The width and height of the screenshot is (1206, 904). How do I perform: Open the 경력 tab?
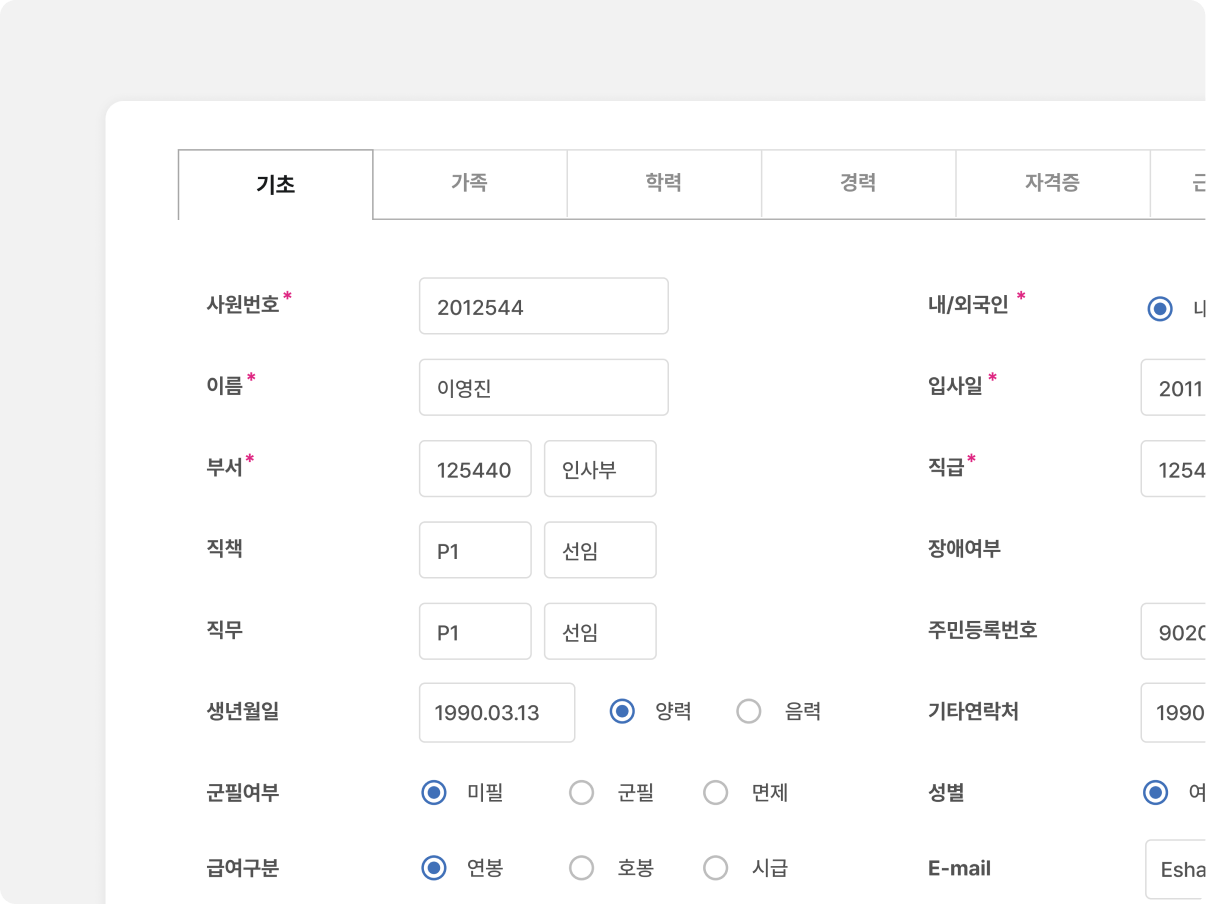coord(858,183)
